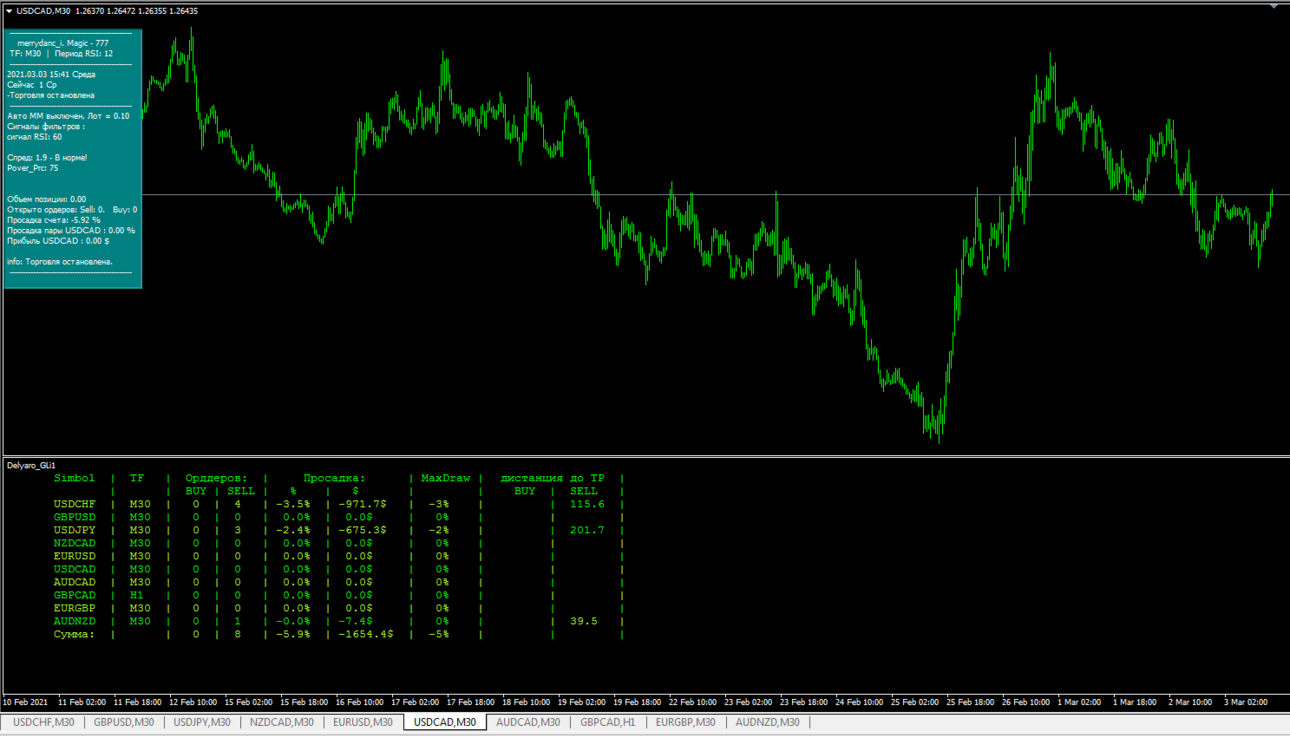The height and width of the screenshot is (738, 1290).
Task: Click 'Авто ММ выключен. Лот = 0.10' line
Action: 68,116
